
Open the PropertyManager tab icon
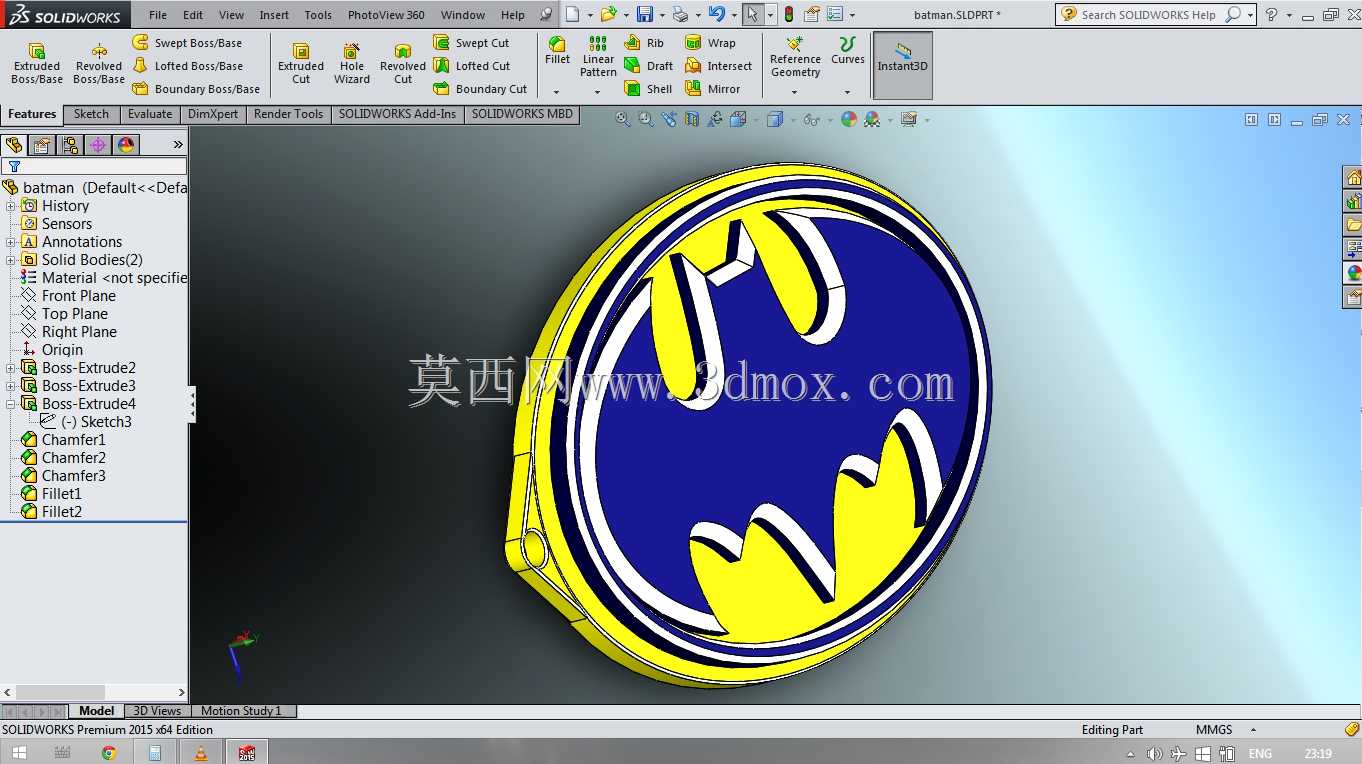pyautogui.click(x=42, y=145)
